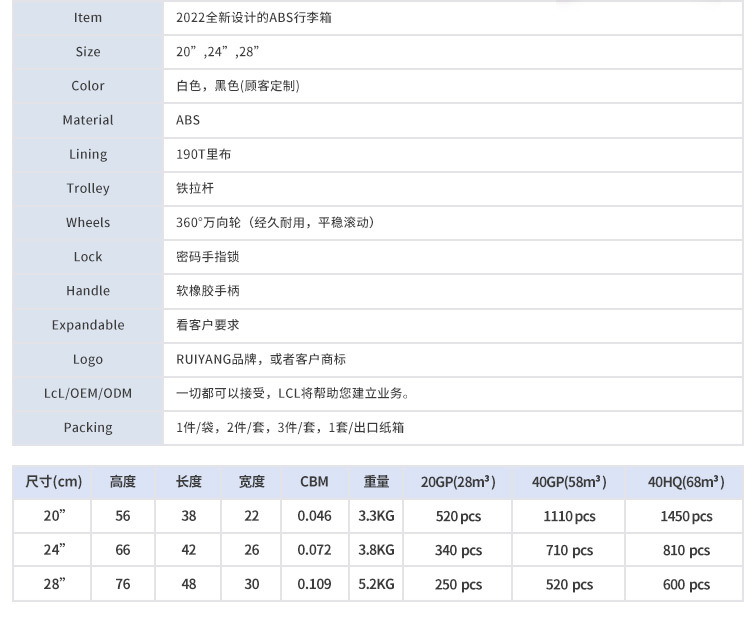Viewport: 750px width, 631px height.
Task: Click the color value '白色，黑色(顾客定制)'
Action: tap(238, 86)
